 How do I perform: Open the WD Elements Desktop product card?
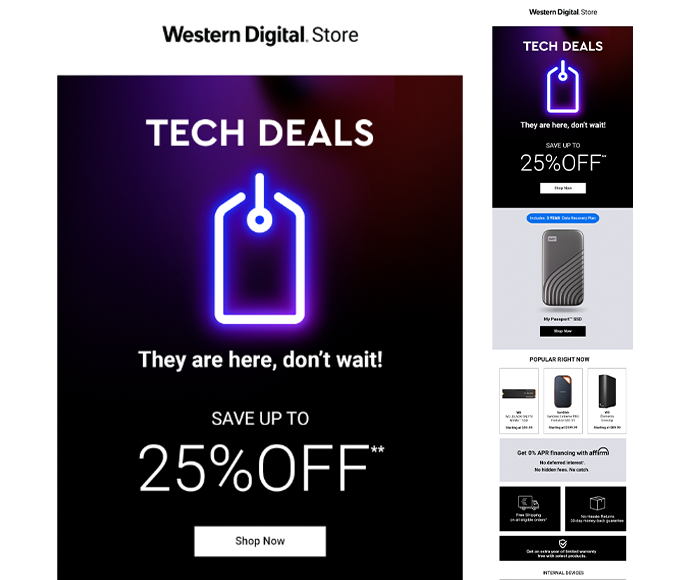coord(607,400)
